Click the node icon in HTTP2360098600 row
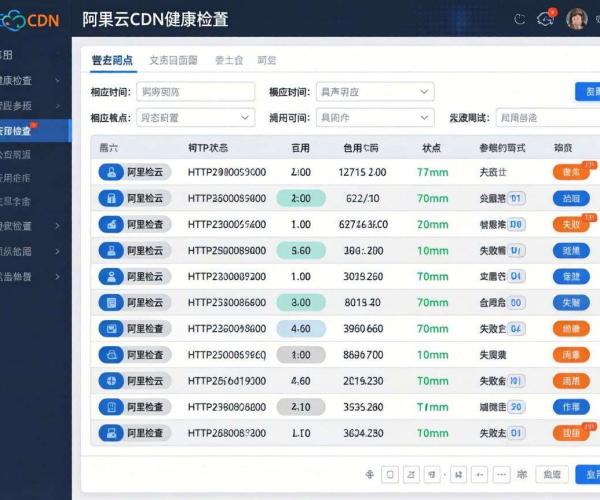600x500 pixels. (x=111, y=329)
